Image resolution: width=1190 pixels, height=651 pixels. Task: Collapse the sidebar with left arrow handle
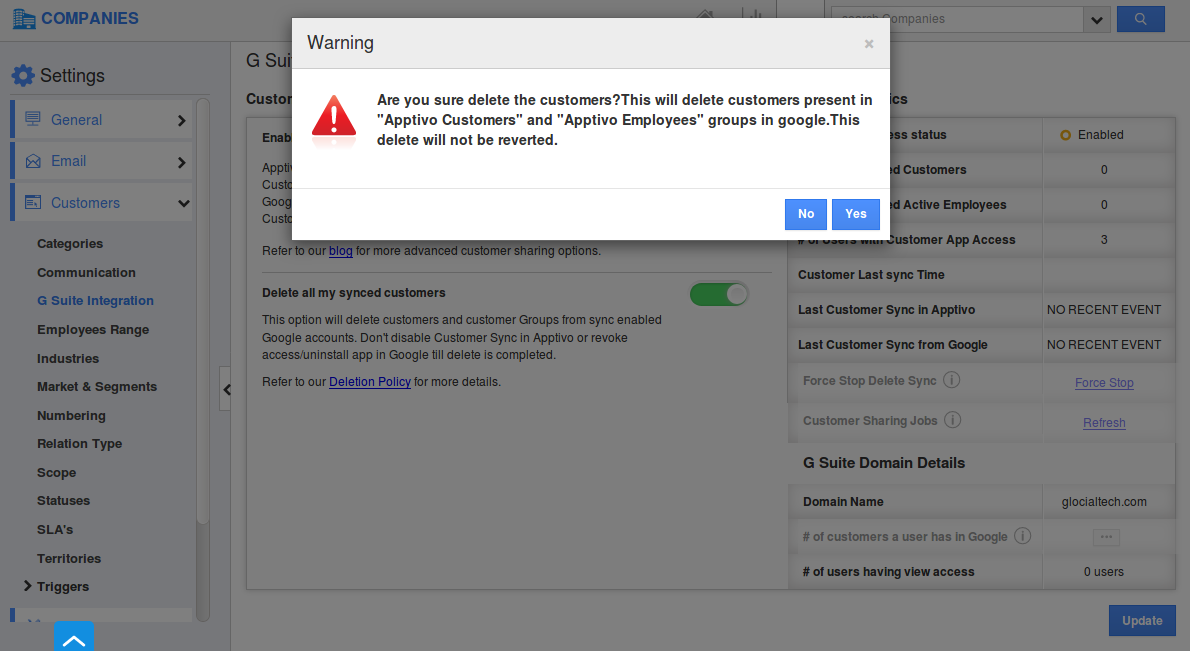pos(225,389)
